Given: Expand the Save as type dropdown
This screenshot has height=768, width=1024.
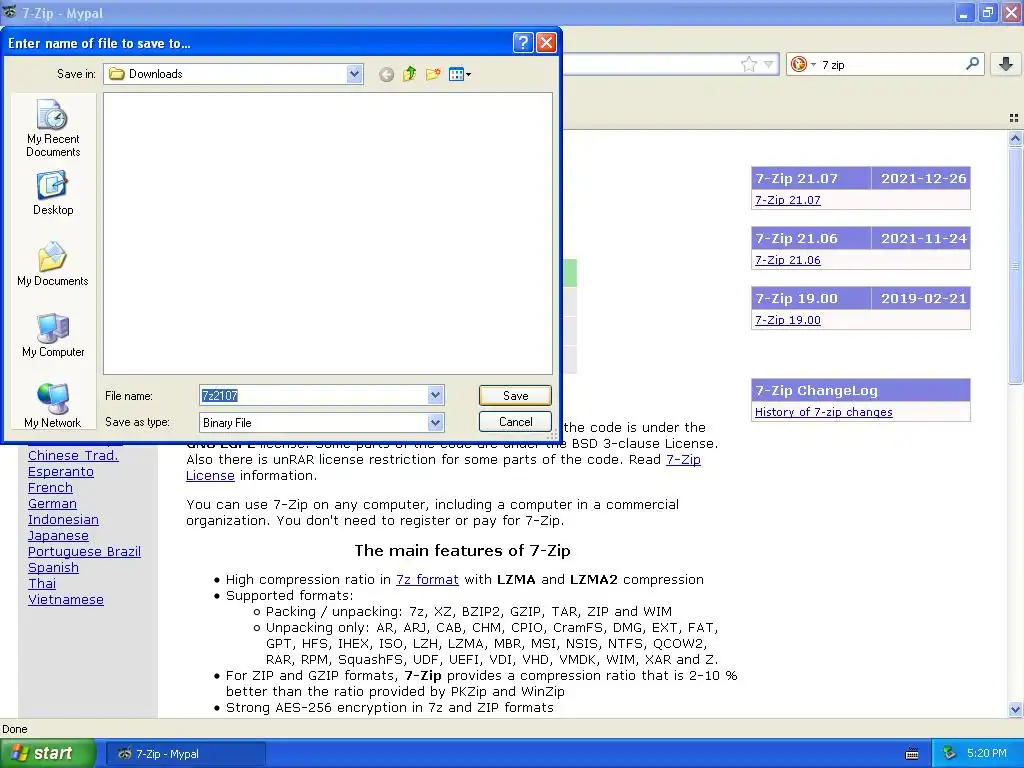Looking at the screenshot, I should coord(436,423).
